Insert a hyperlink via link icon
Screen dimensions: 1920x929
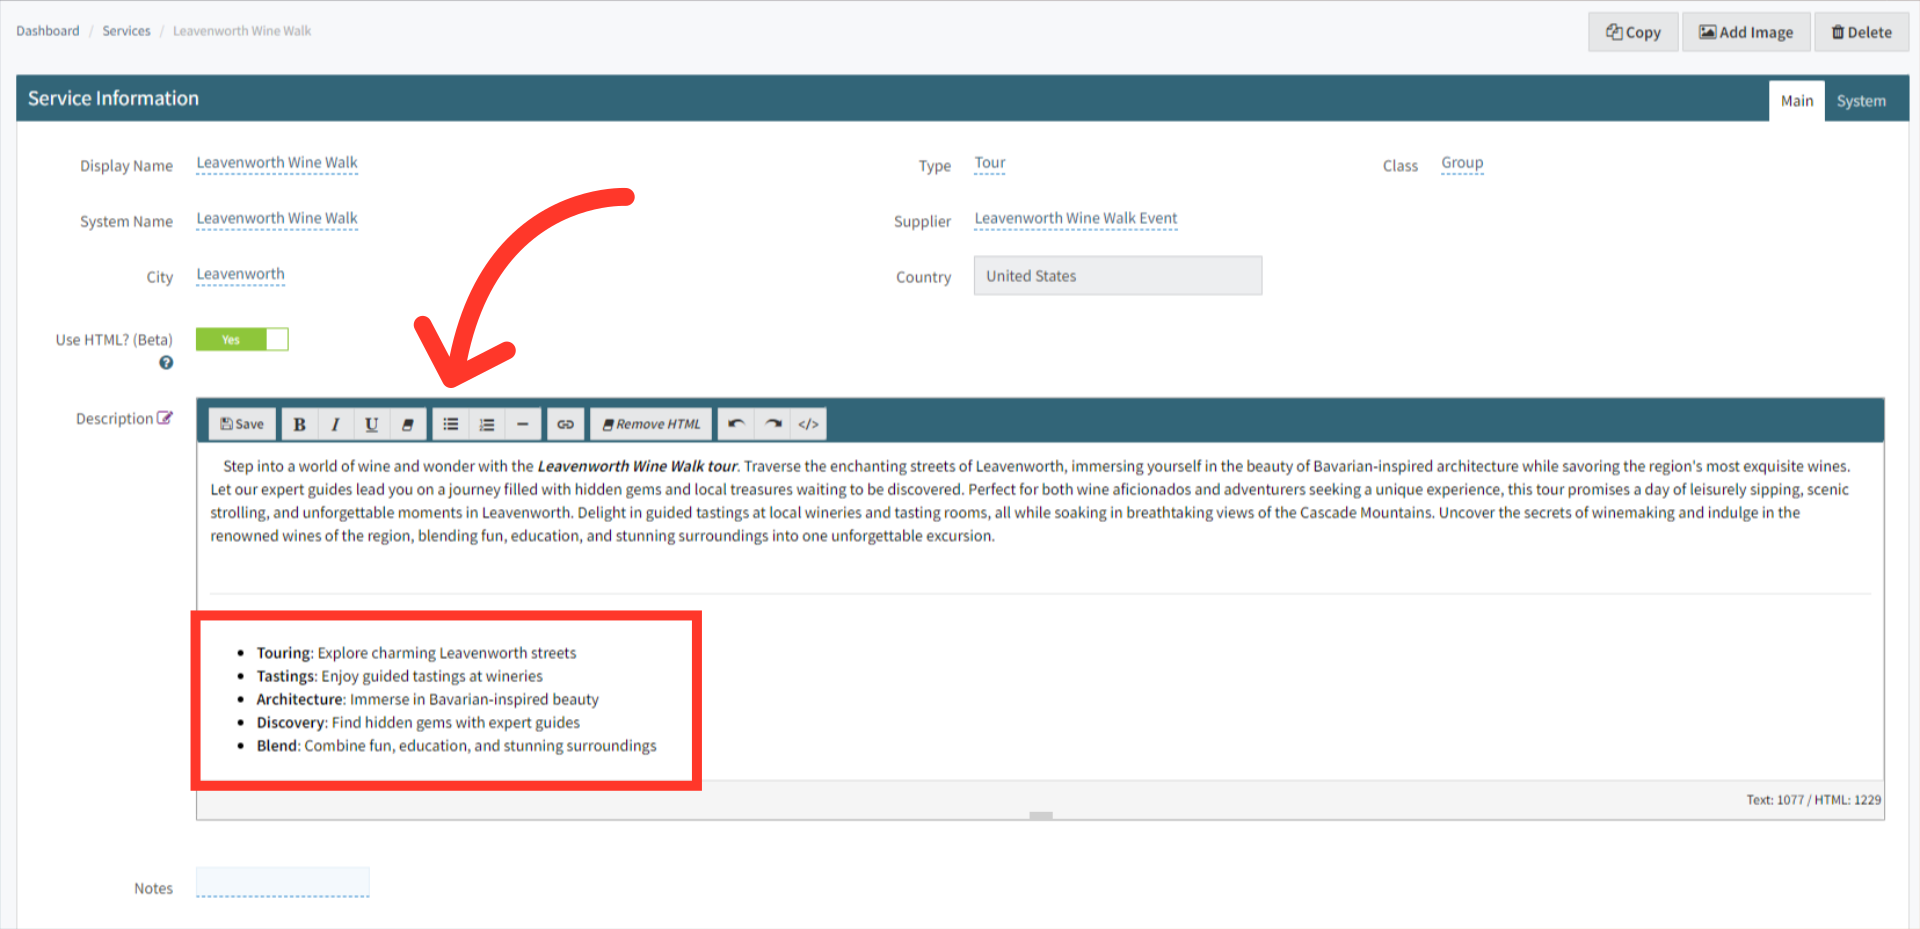click(x=565, y=424)
